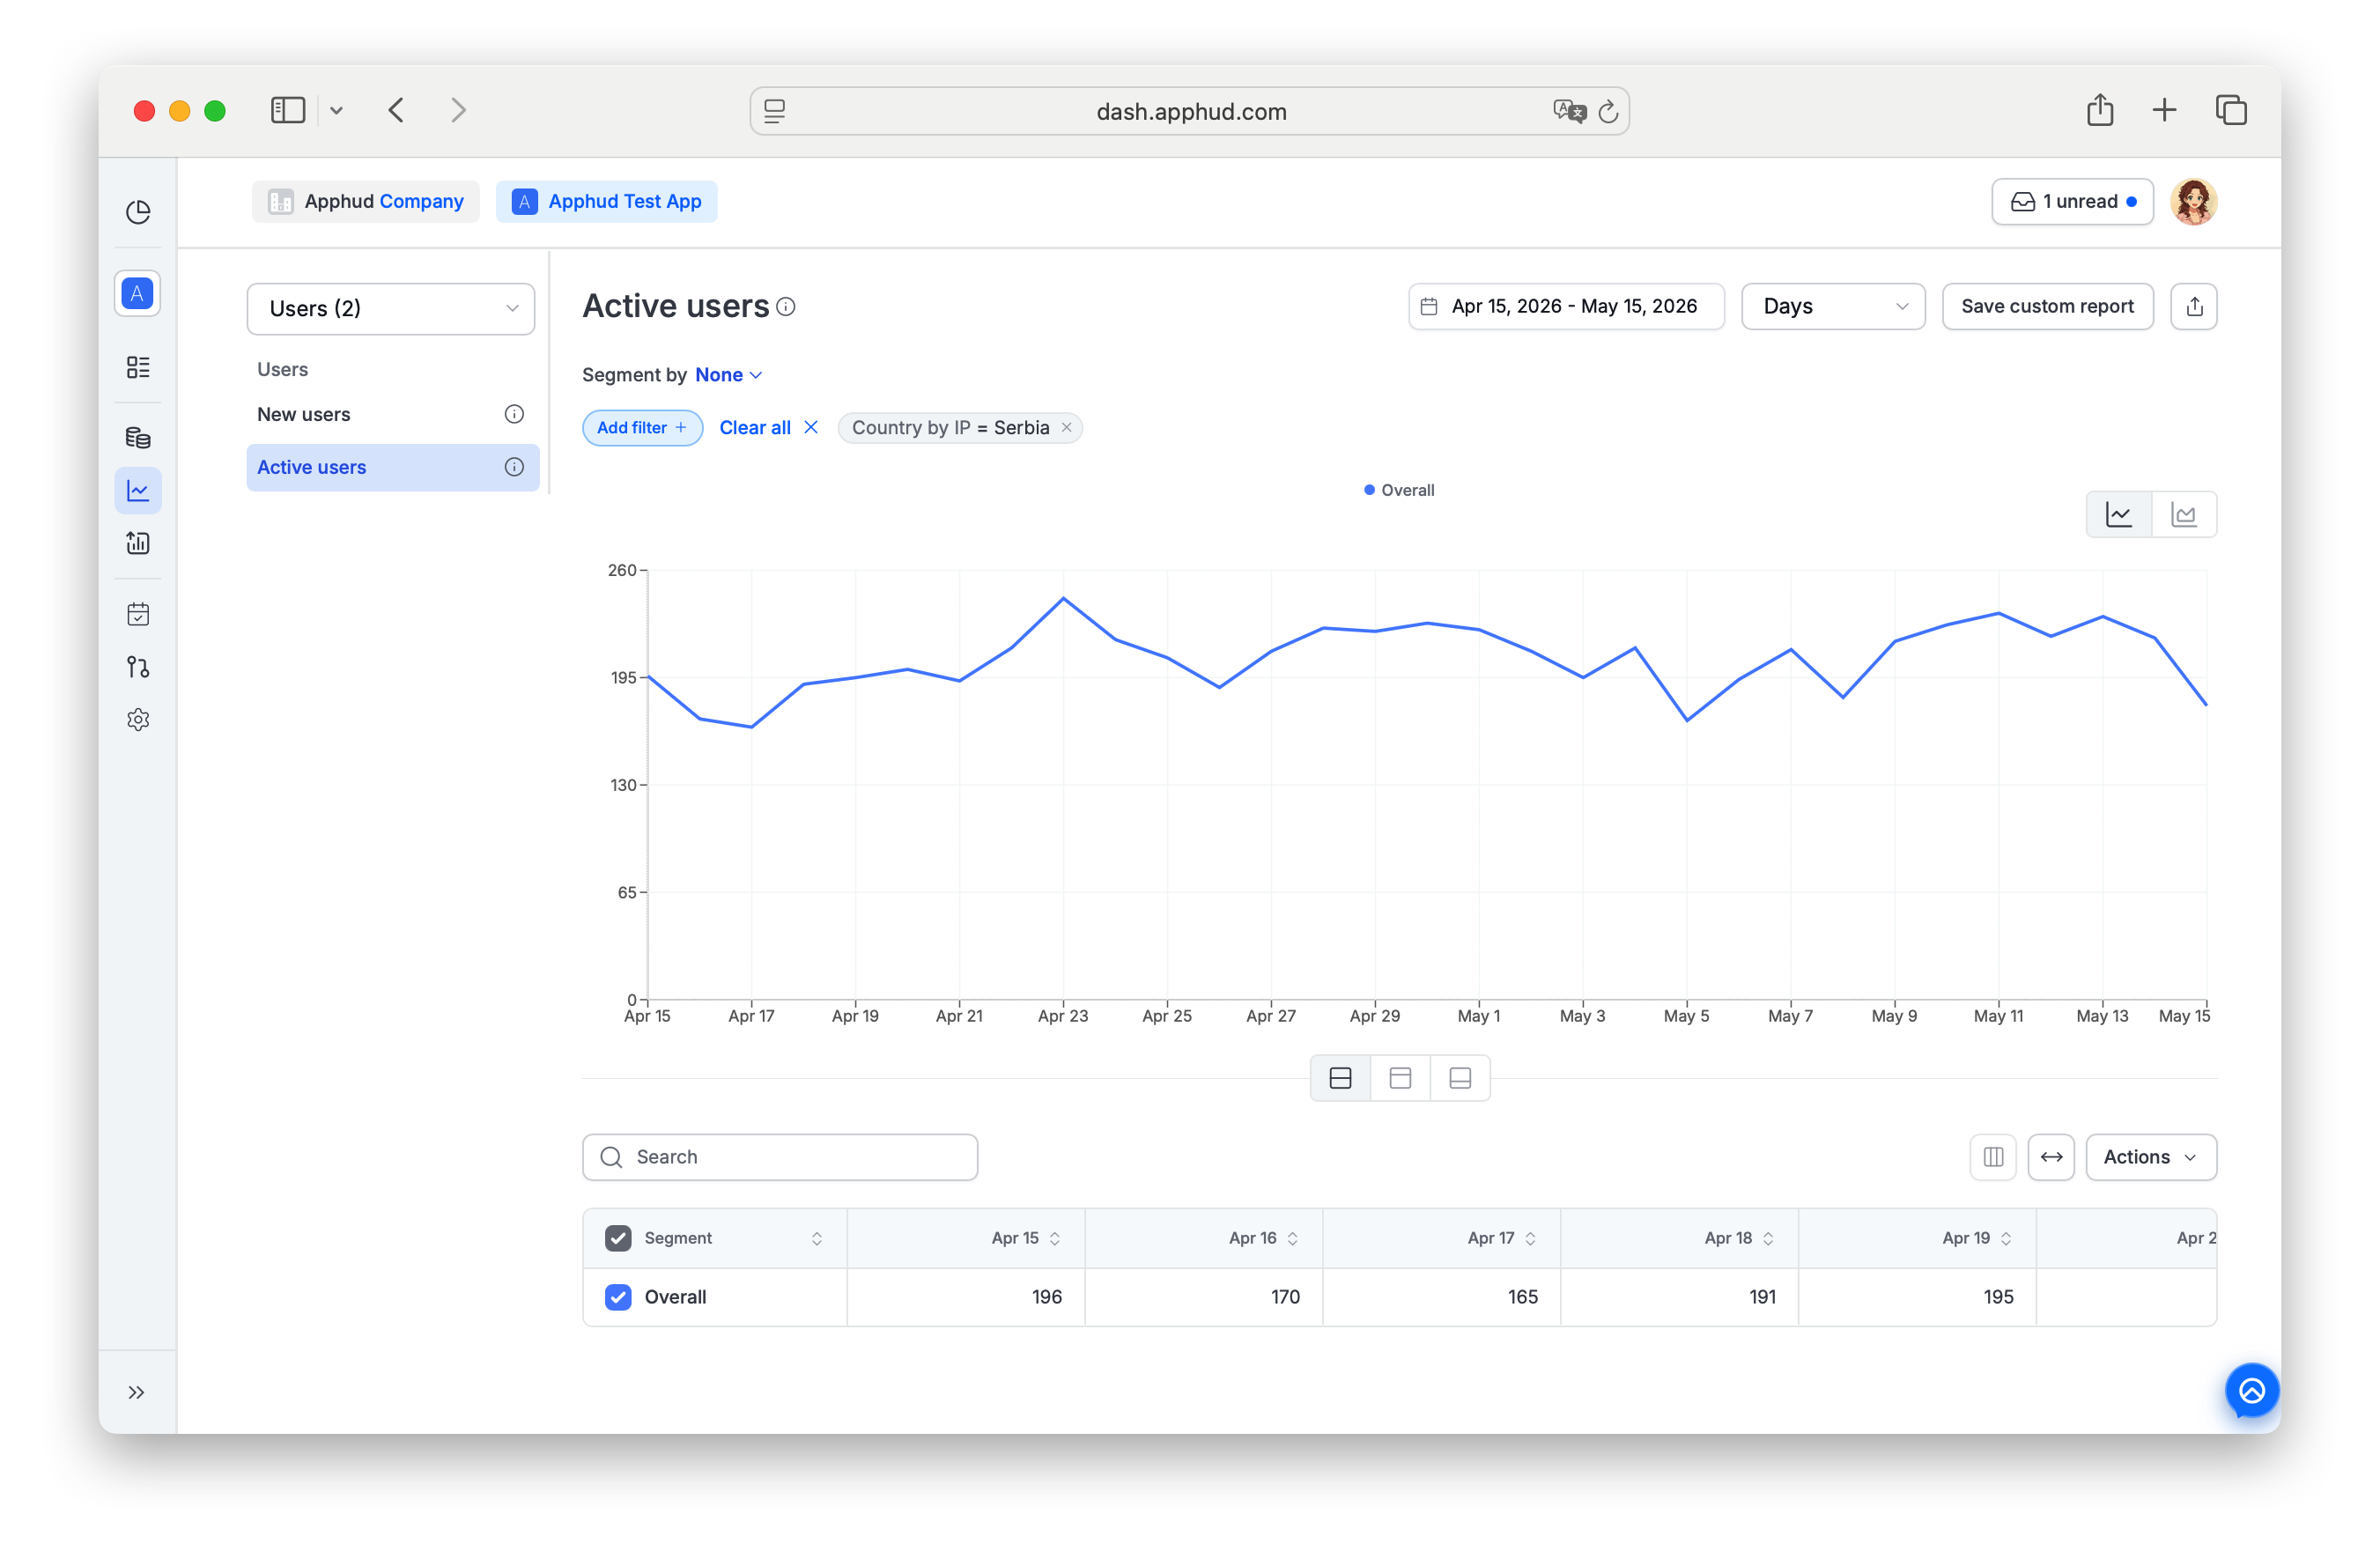
Task: Sort table by Apr 17 column
Action: pyautogui.click(x=1530, y=1238)
